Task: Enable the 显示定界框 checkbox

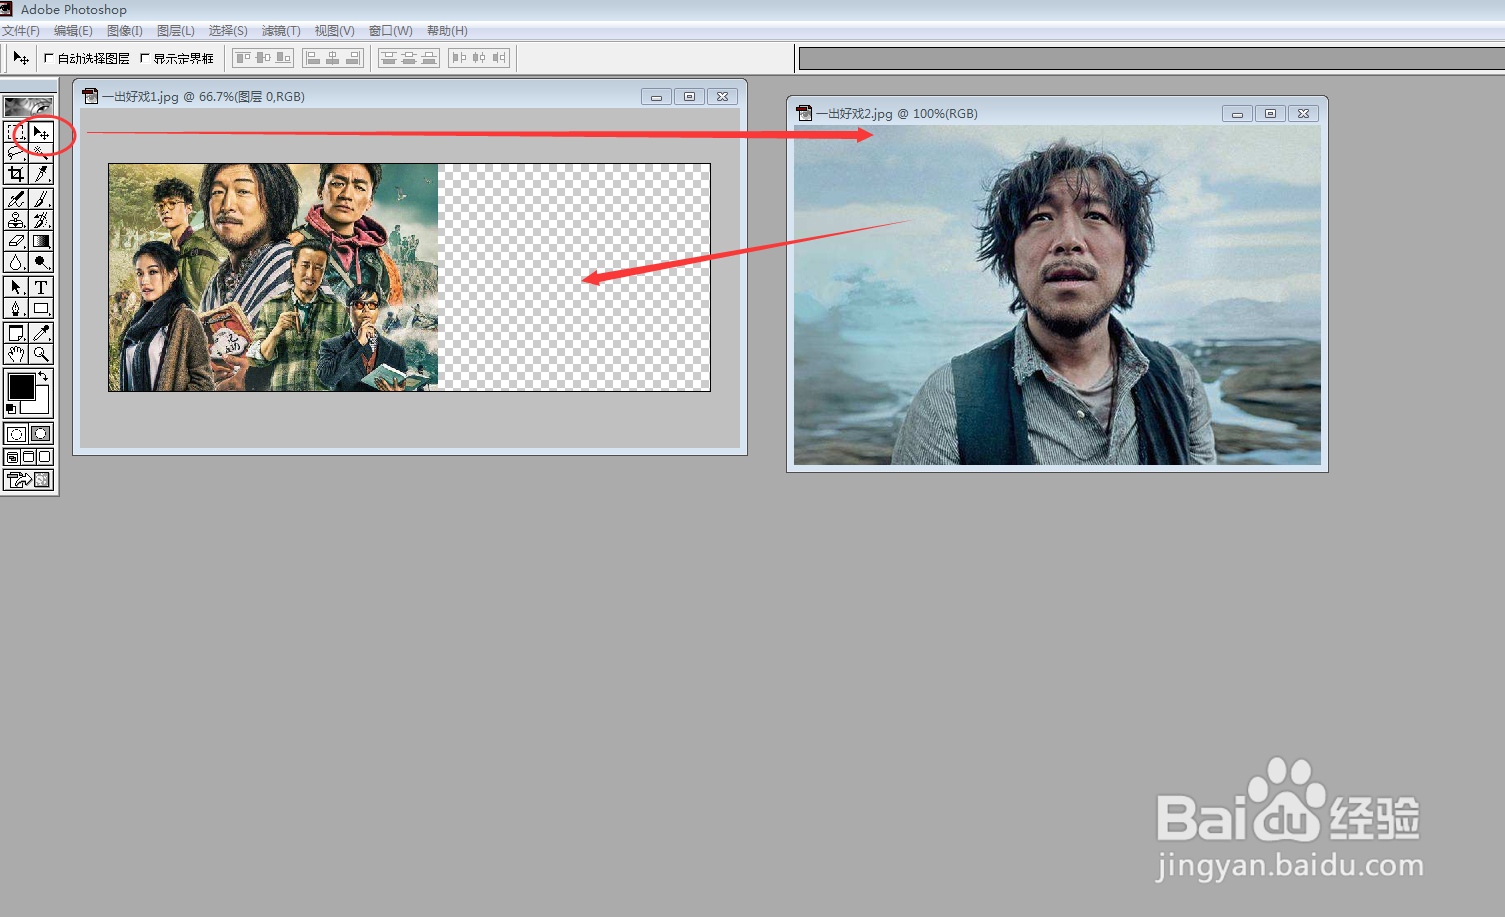Action: click(145, 58)
